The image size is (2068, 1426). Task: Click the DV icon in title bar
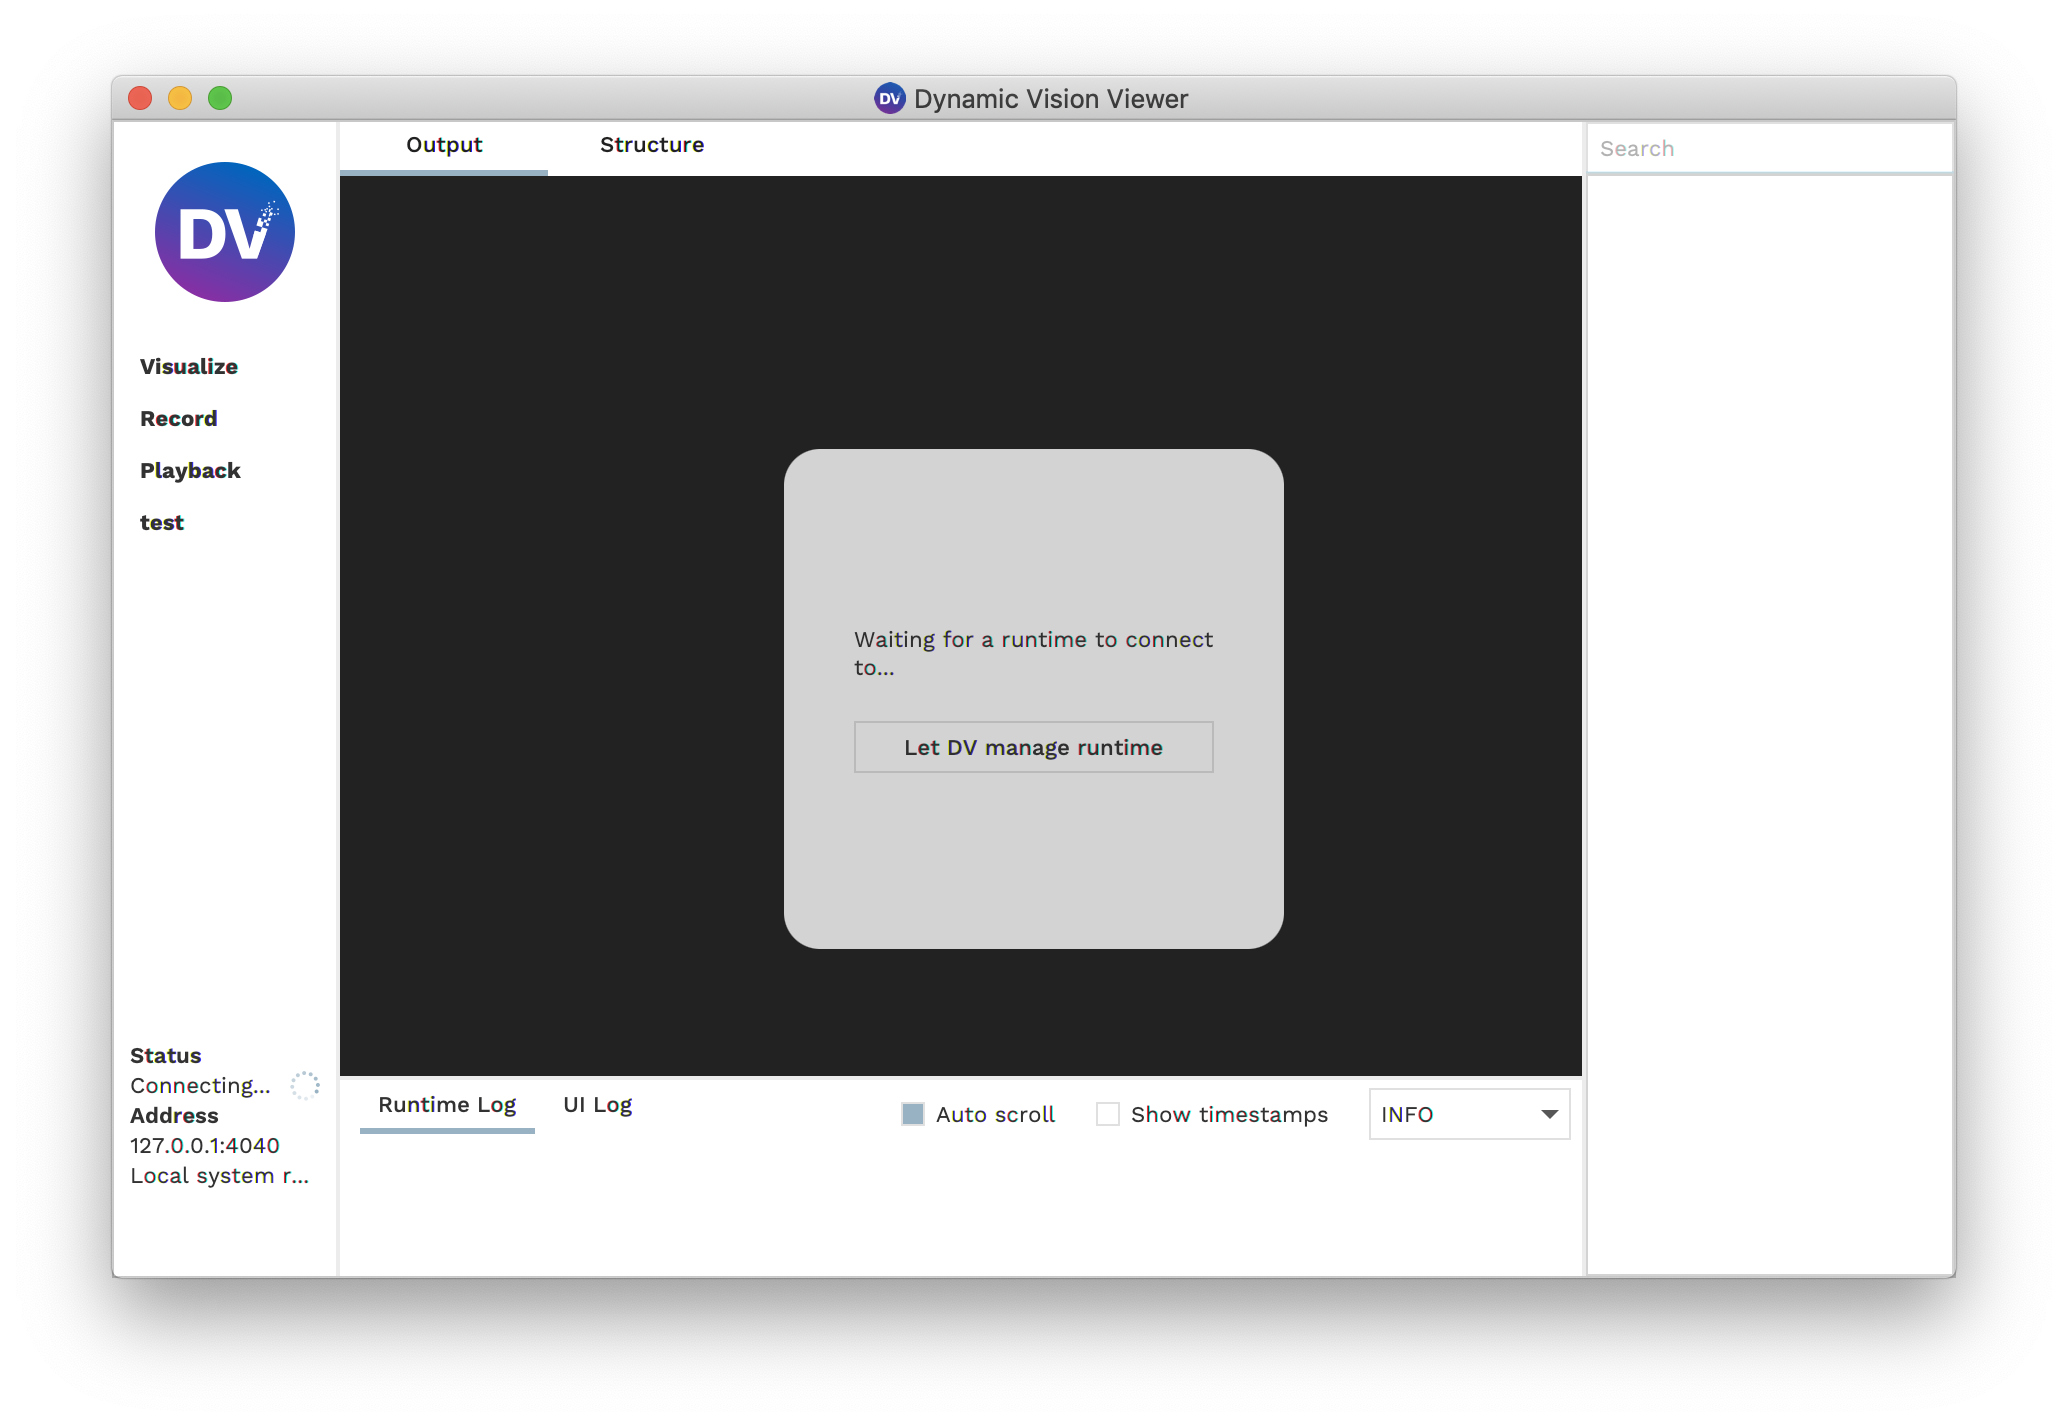point(889,98)
